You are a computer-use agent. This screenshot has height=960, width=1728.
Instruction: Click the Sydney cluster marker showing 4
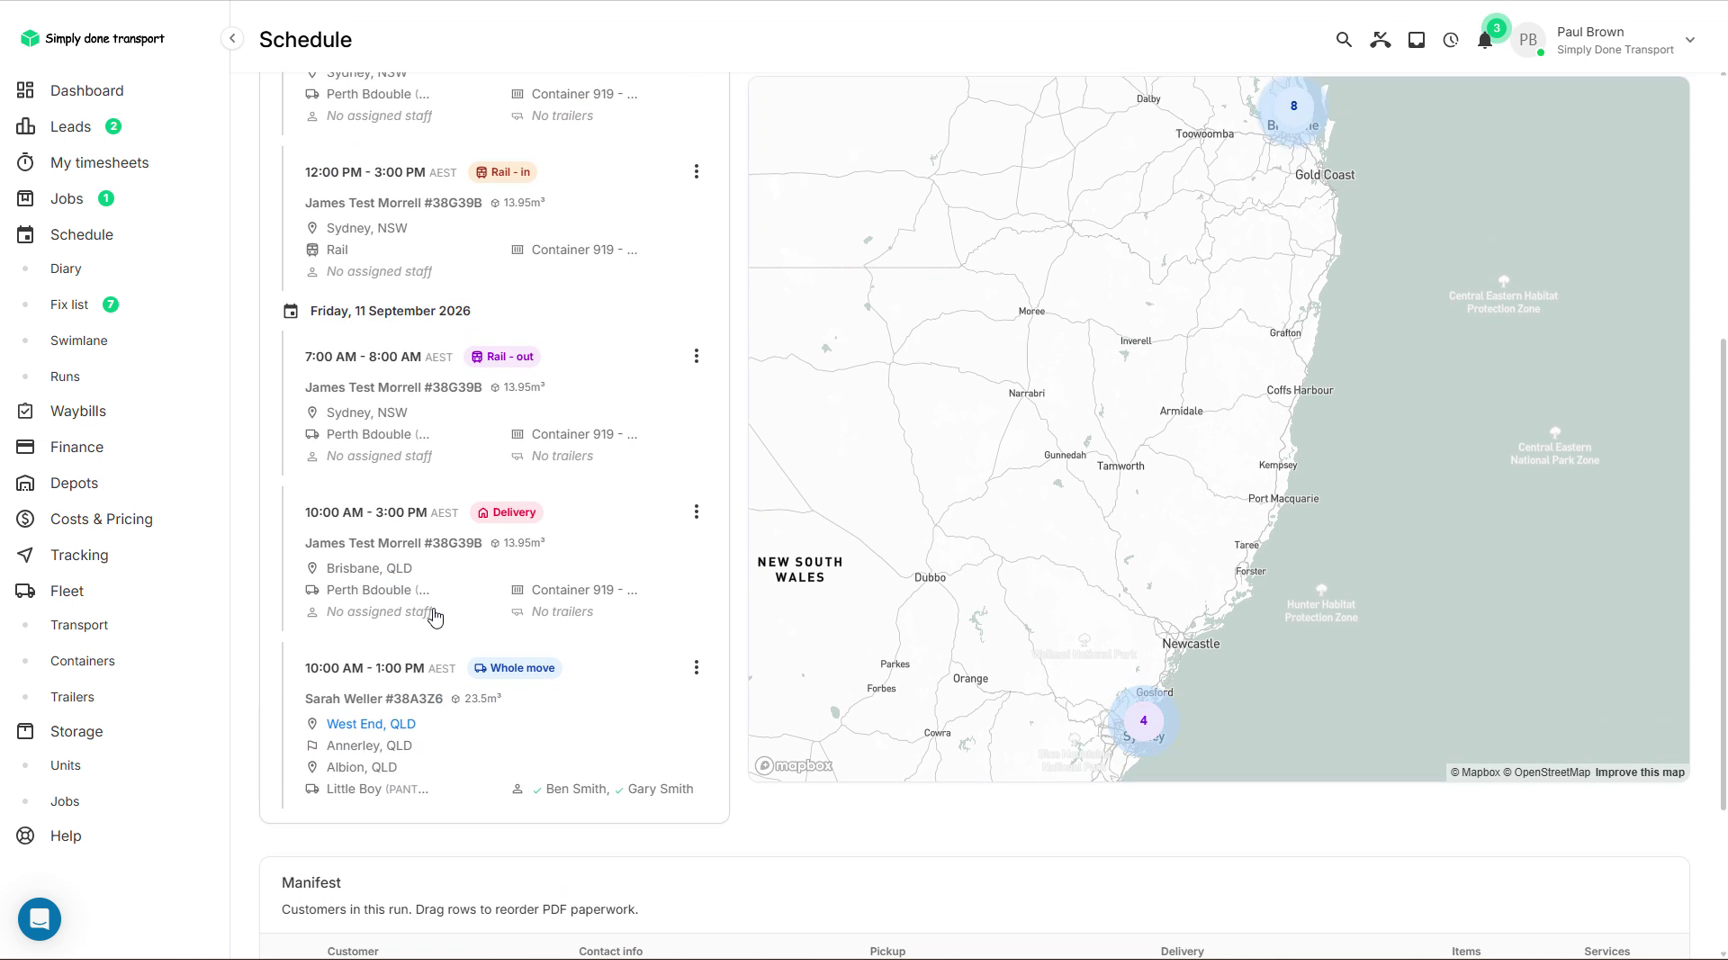coord(1143,721)
